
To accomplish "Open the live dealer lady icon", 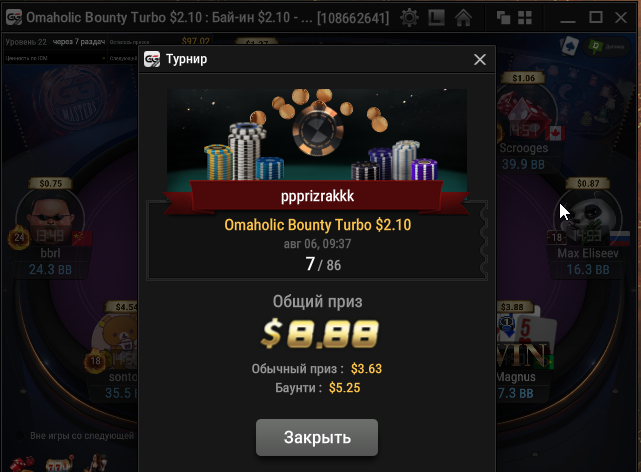I will [97, 463].
